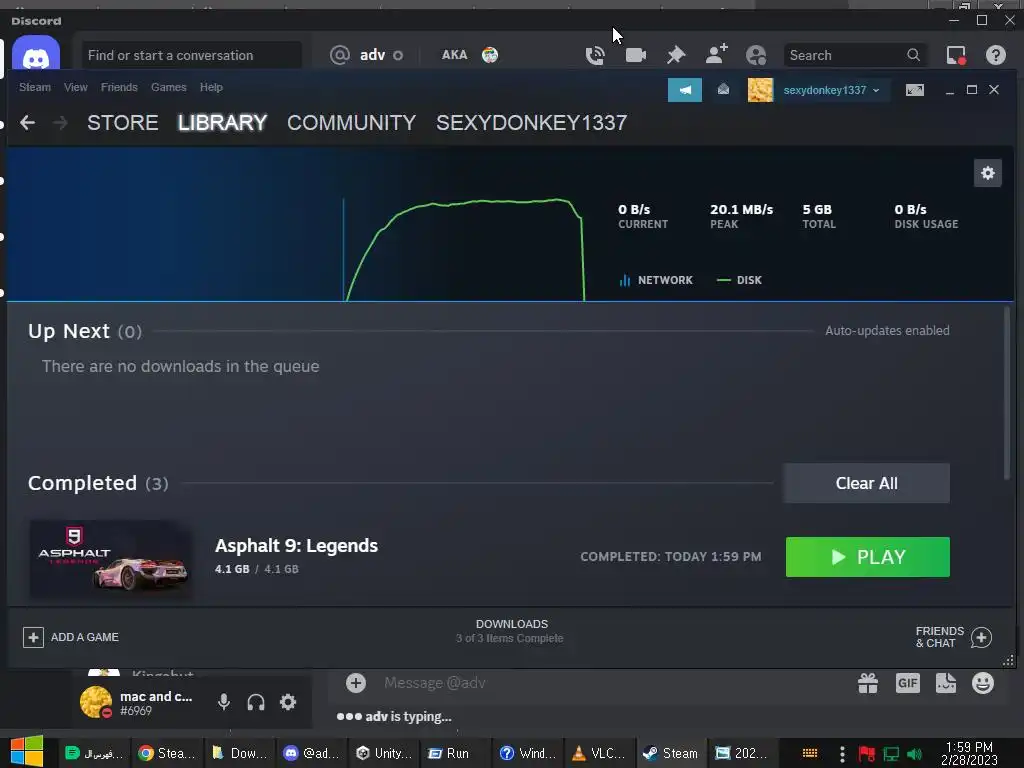Open download settings gear in Steam
This screenshot has height=768, width=1024.
pos(987,173)
